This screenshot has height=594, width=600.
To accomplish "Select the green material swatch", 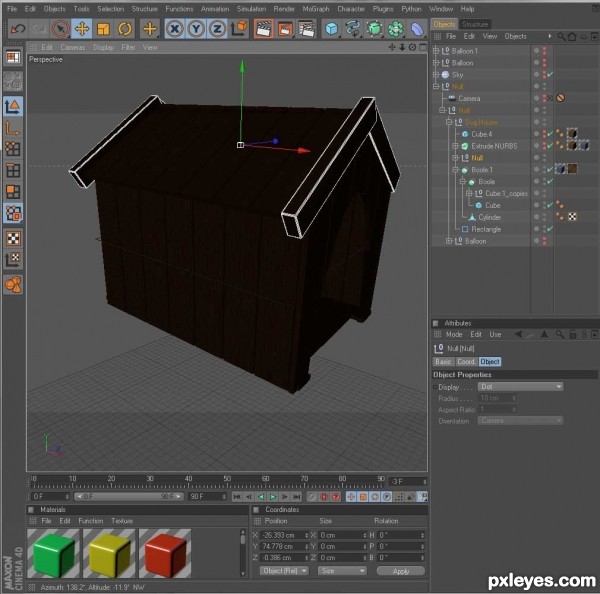I will tap(53, 553).
